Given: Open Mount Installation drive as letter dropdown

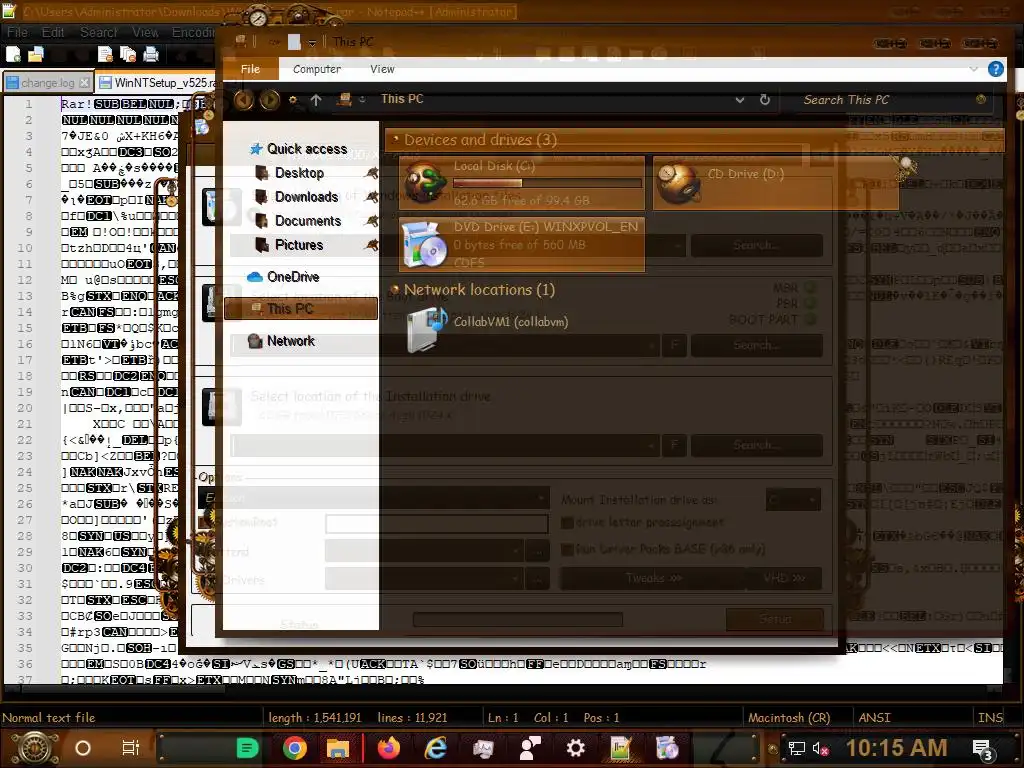Looking at the screenshot, I should [793, 500].
